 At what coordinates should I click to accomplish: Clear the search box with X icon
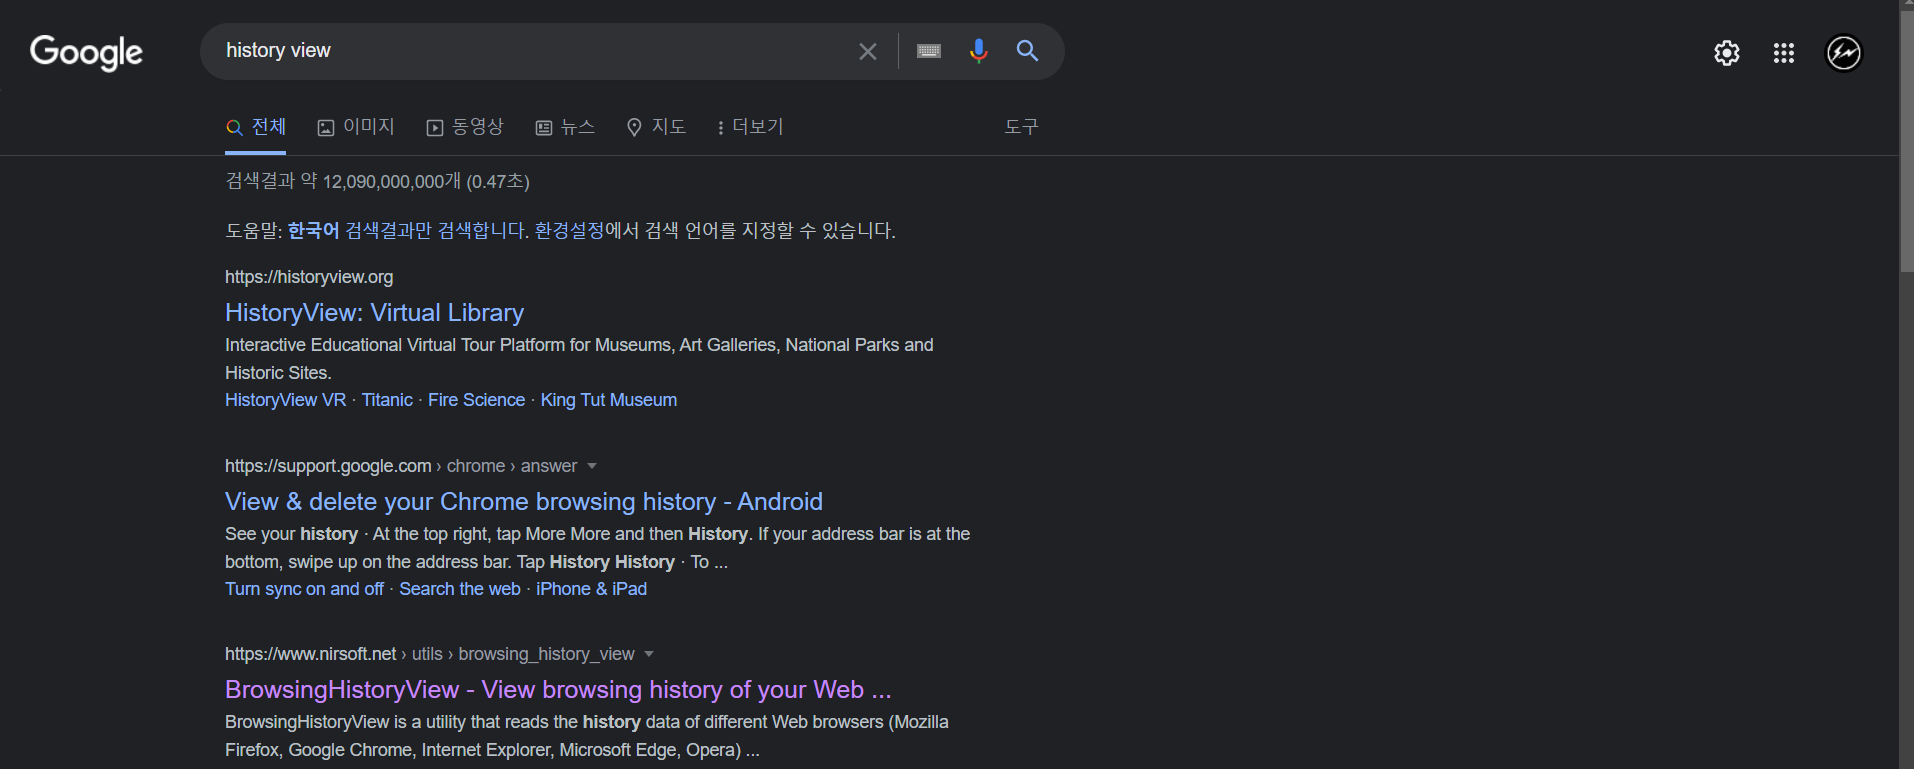coord(868,51)
